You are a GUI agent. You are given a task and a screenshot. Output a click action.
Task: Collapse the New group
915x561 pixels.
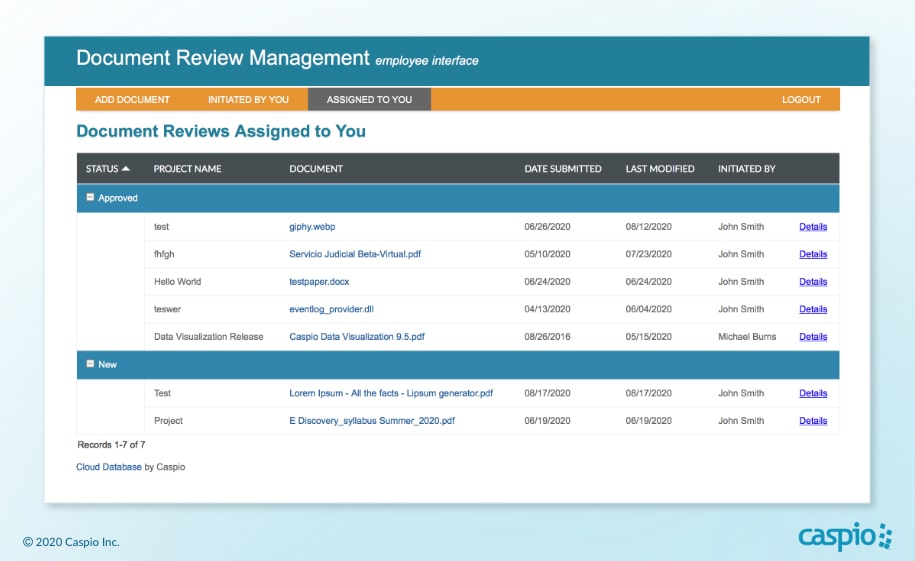[90, 364]
